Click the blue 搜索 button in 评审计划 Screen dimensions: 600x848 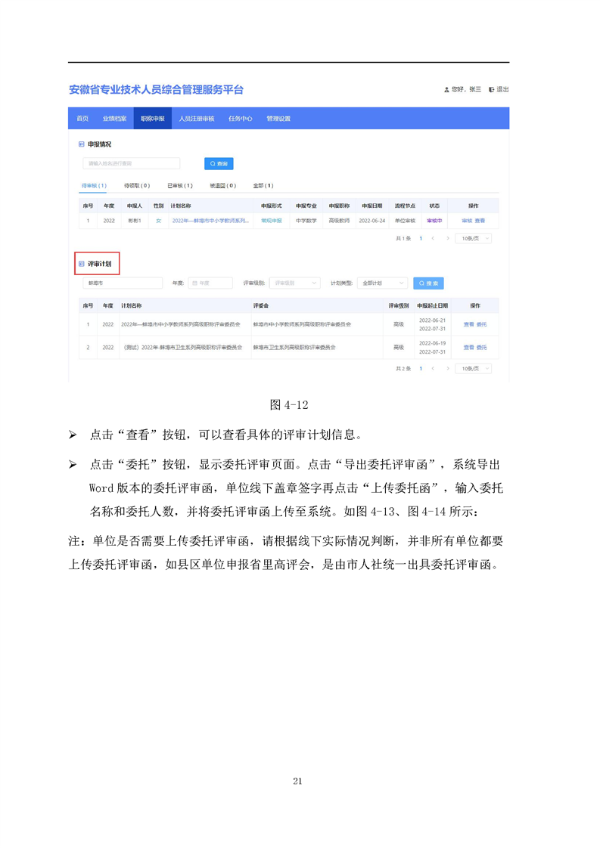coord(428,283)
